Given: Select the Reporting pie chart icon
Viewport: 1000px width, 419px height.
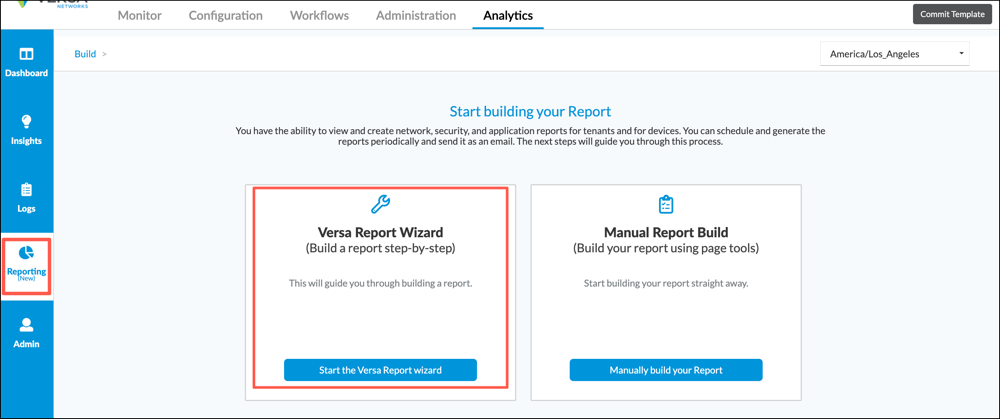Looking at the screenshot, I should [x=26, y=253].
